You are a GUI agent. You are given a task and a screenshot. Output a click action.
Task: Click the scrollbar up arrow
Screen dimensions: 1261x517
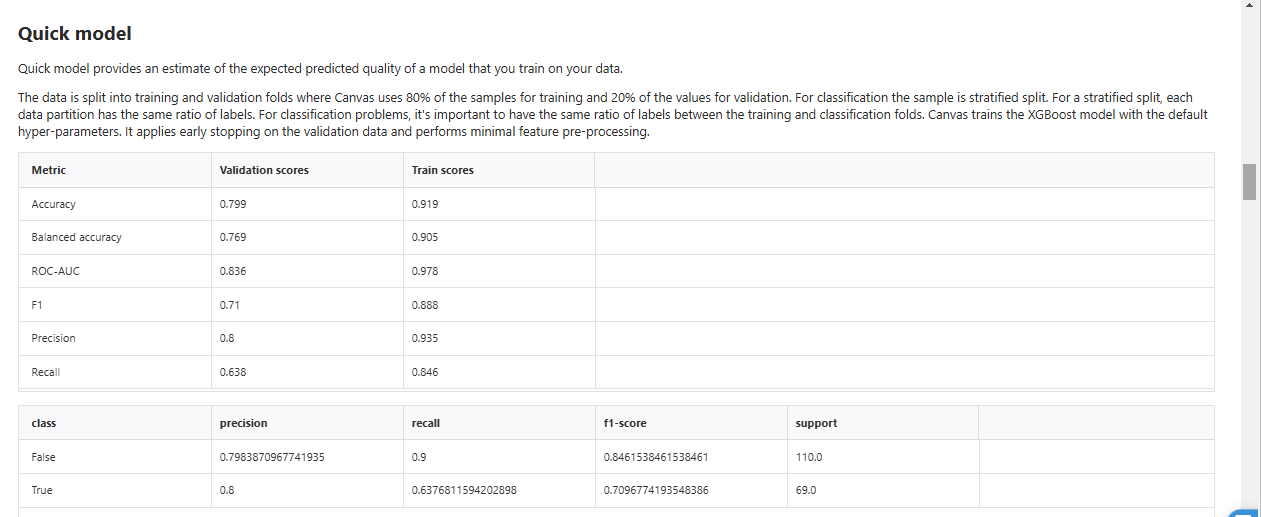[1249, 6]
